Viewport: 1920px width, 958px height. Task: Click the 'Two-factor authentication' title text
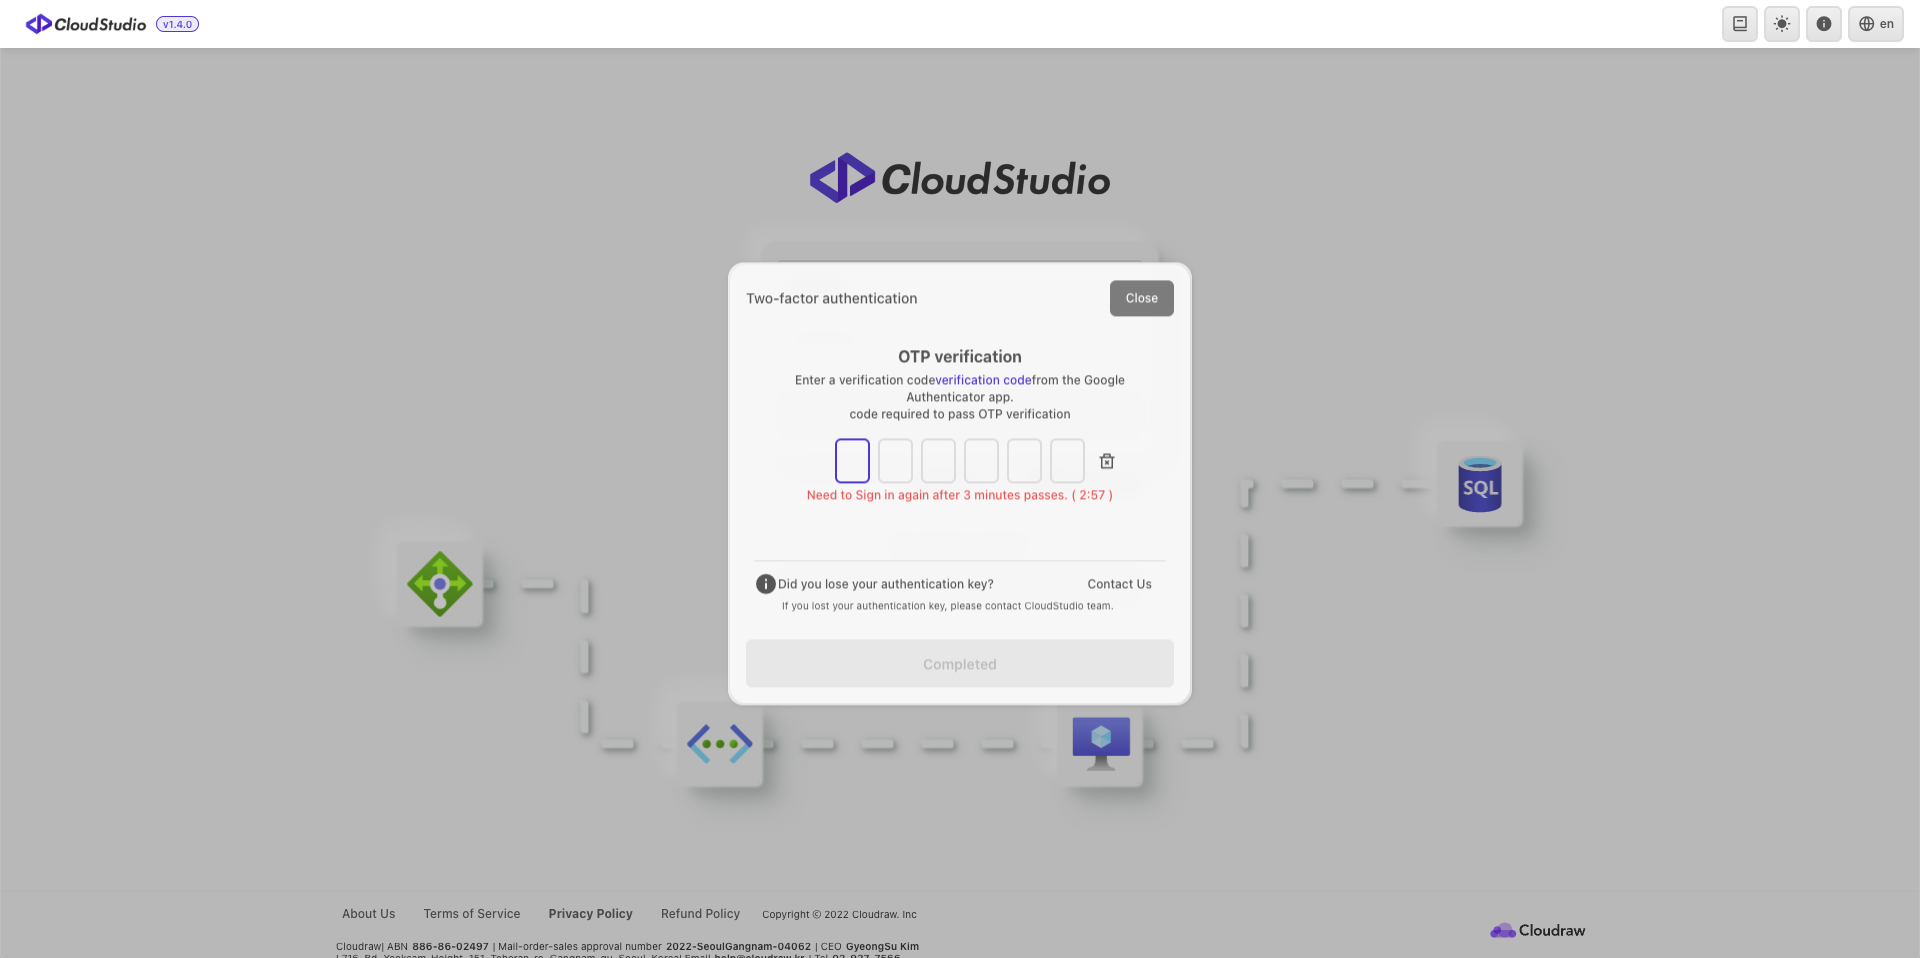click(832, 298)
